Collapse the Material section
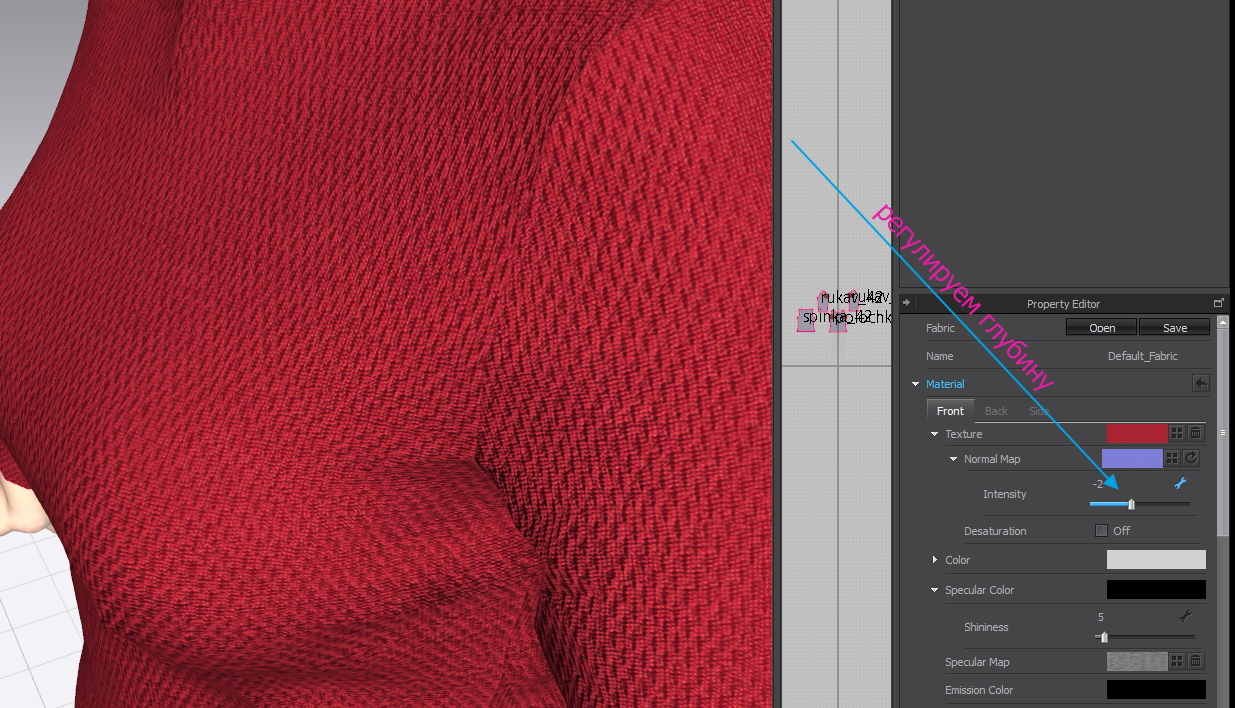 [915, 384]
